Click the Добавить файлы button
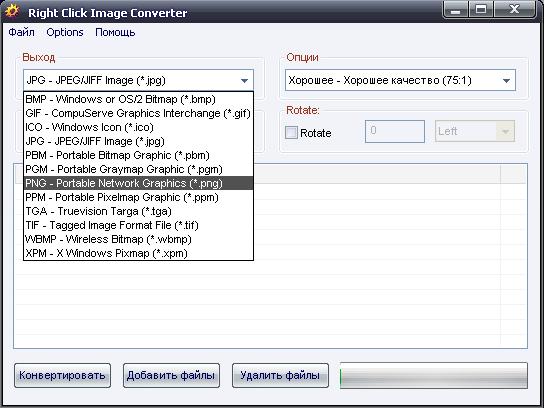The height and width of the screenshot is (408, 544). [x=171, y=375]
